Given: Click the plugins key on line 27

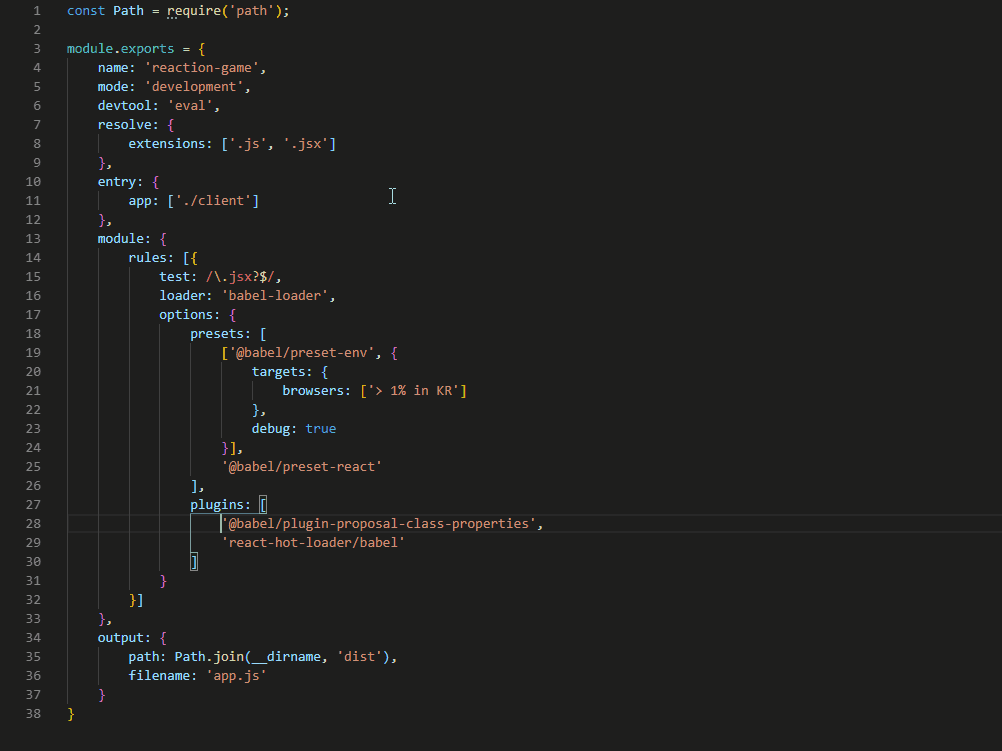Looking at the screenshot, I should click(217, 505).
